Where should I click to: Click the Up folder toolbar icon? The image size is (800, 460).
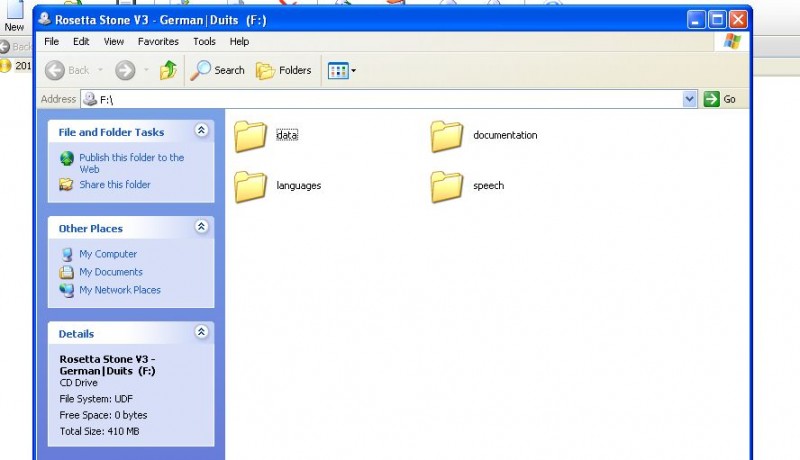[x=168, y=70]
